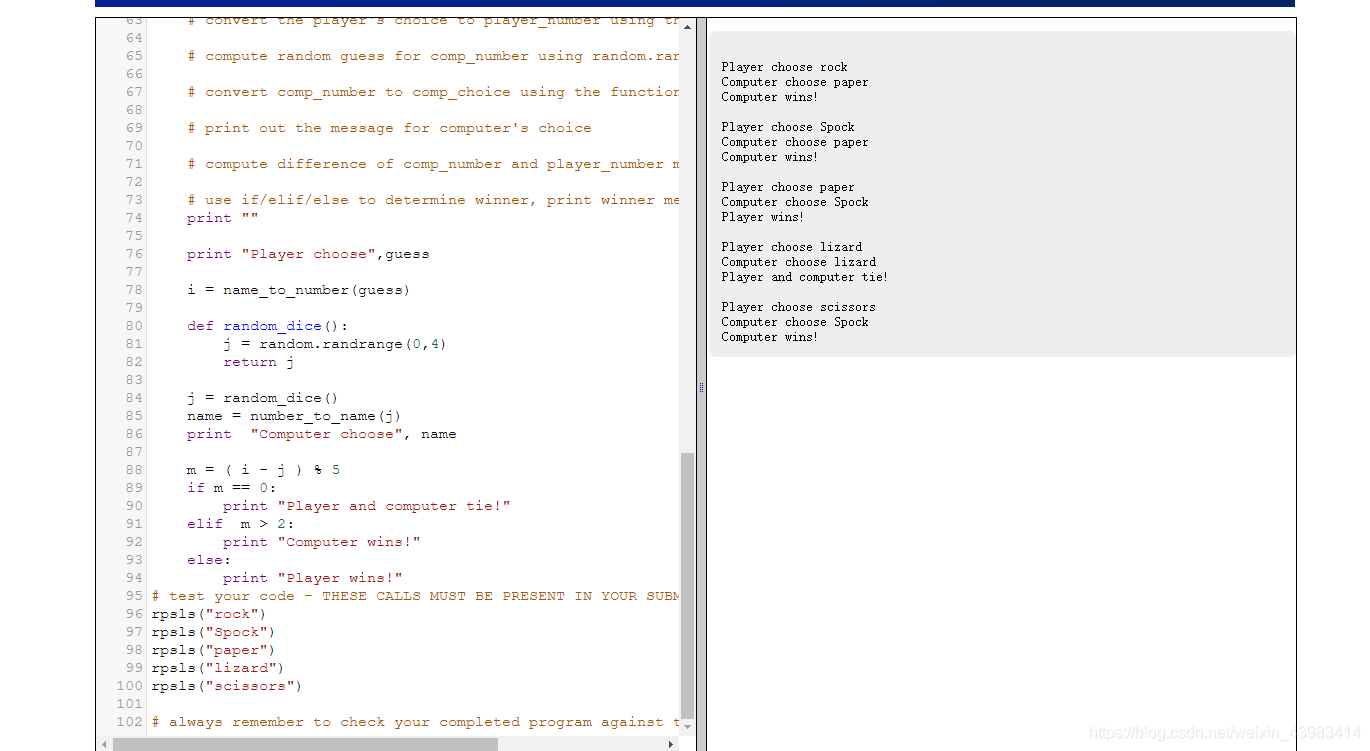1370x751 pixels.
Task: Click the editor horizontal scrollbar thumb
Action: point(305,744)
